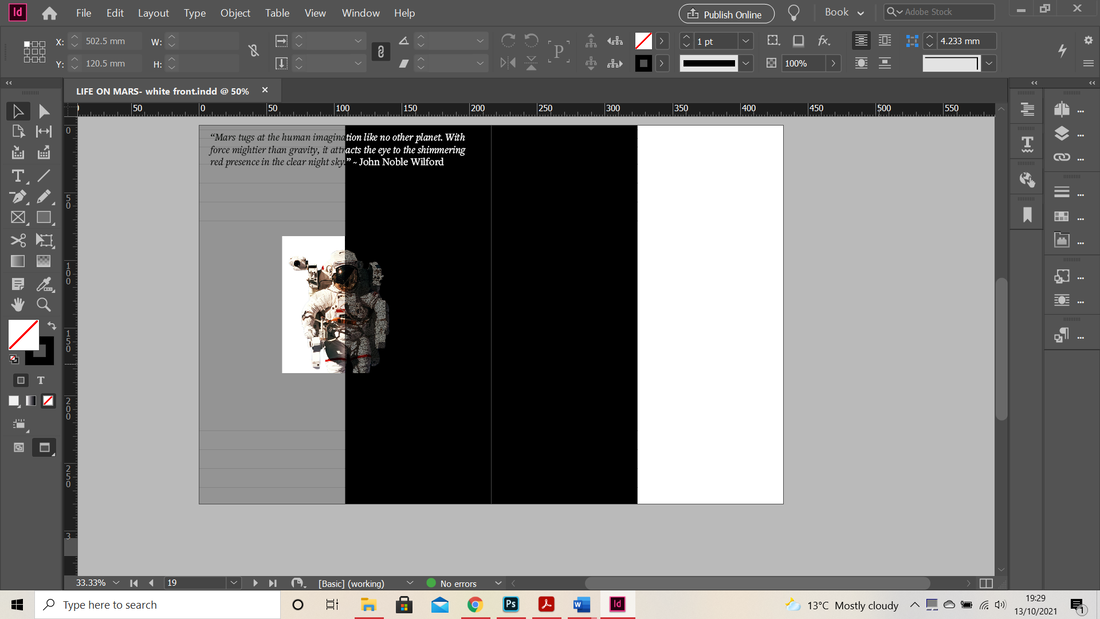
Task: Click the Publish Online button
Action: pyautogui.click(x=726, y=13)
